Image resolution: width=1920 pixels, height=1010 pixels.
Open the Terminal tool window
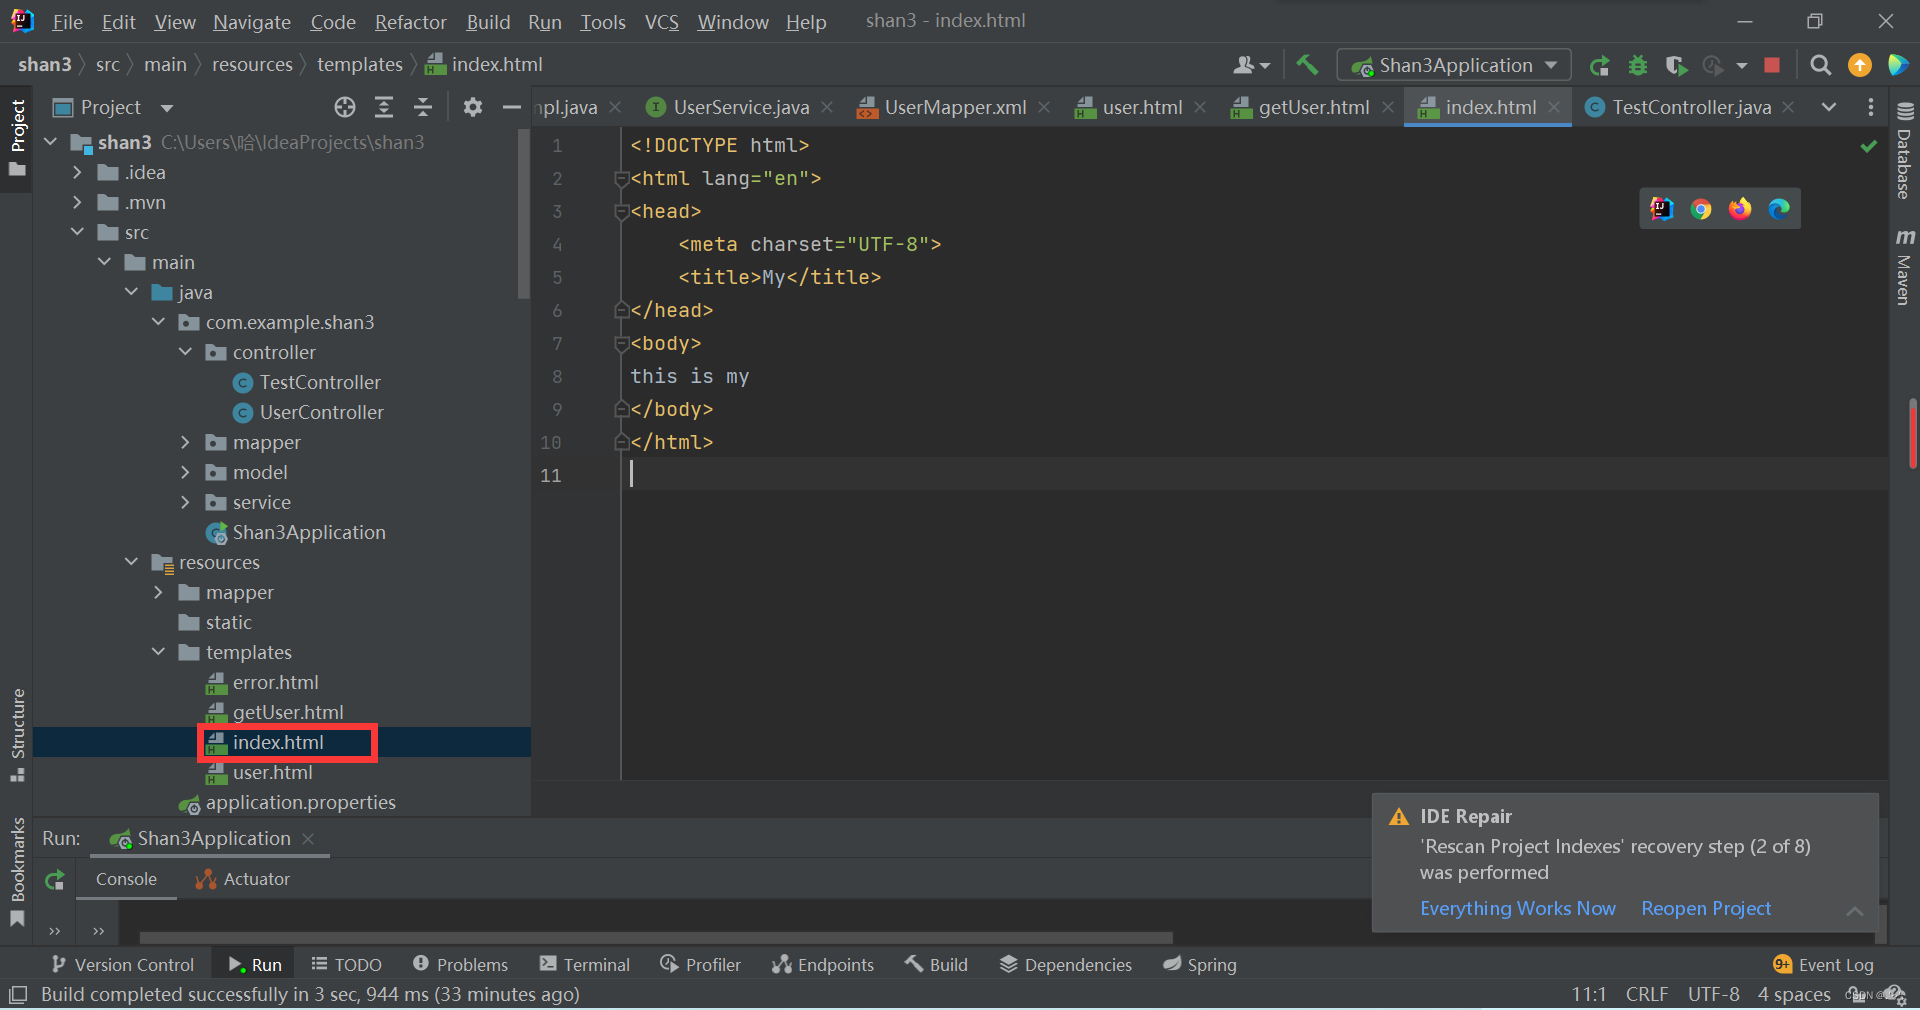pos(585,964)
